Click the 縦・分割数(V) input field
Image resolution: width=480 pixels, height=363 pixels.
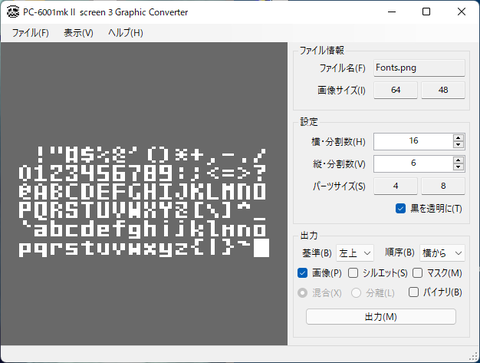(413, 164)
